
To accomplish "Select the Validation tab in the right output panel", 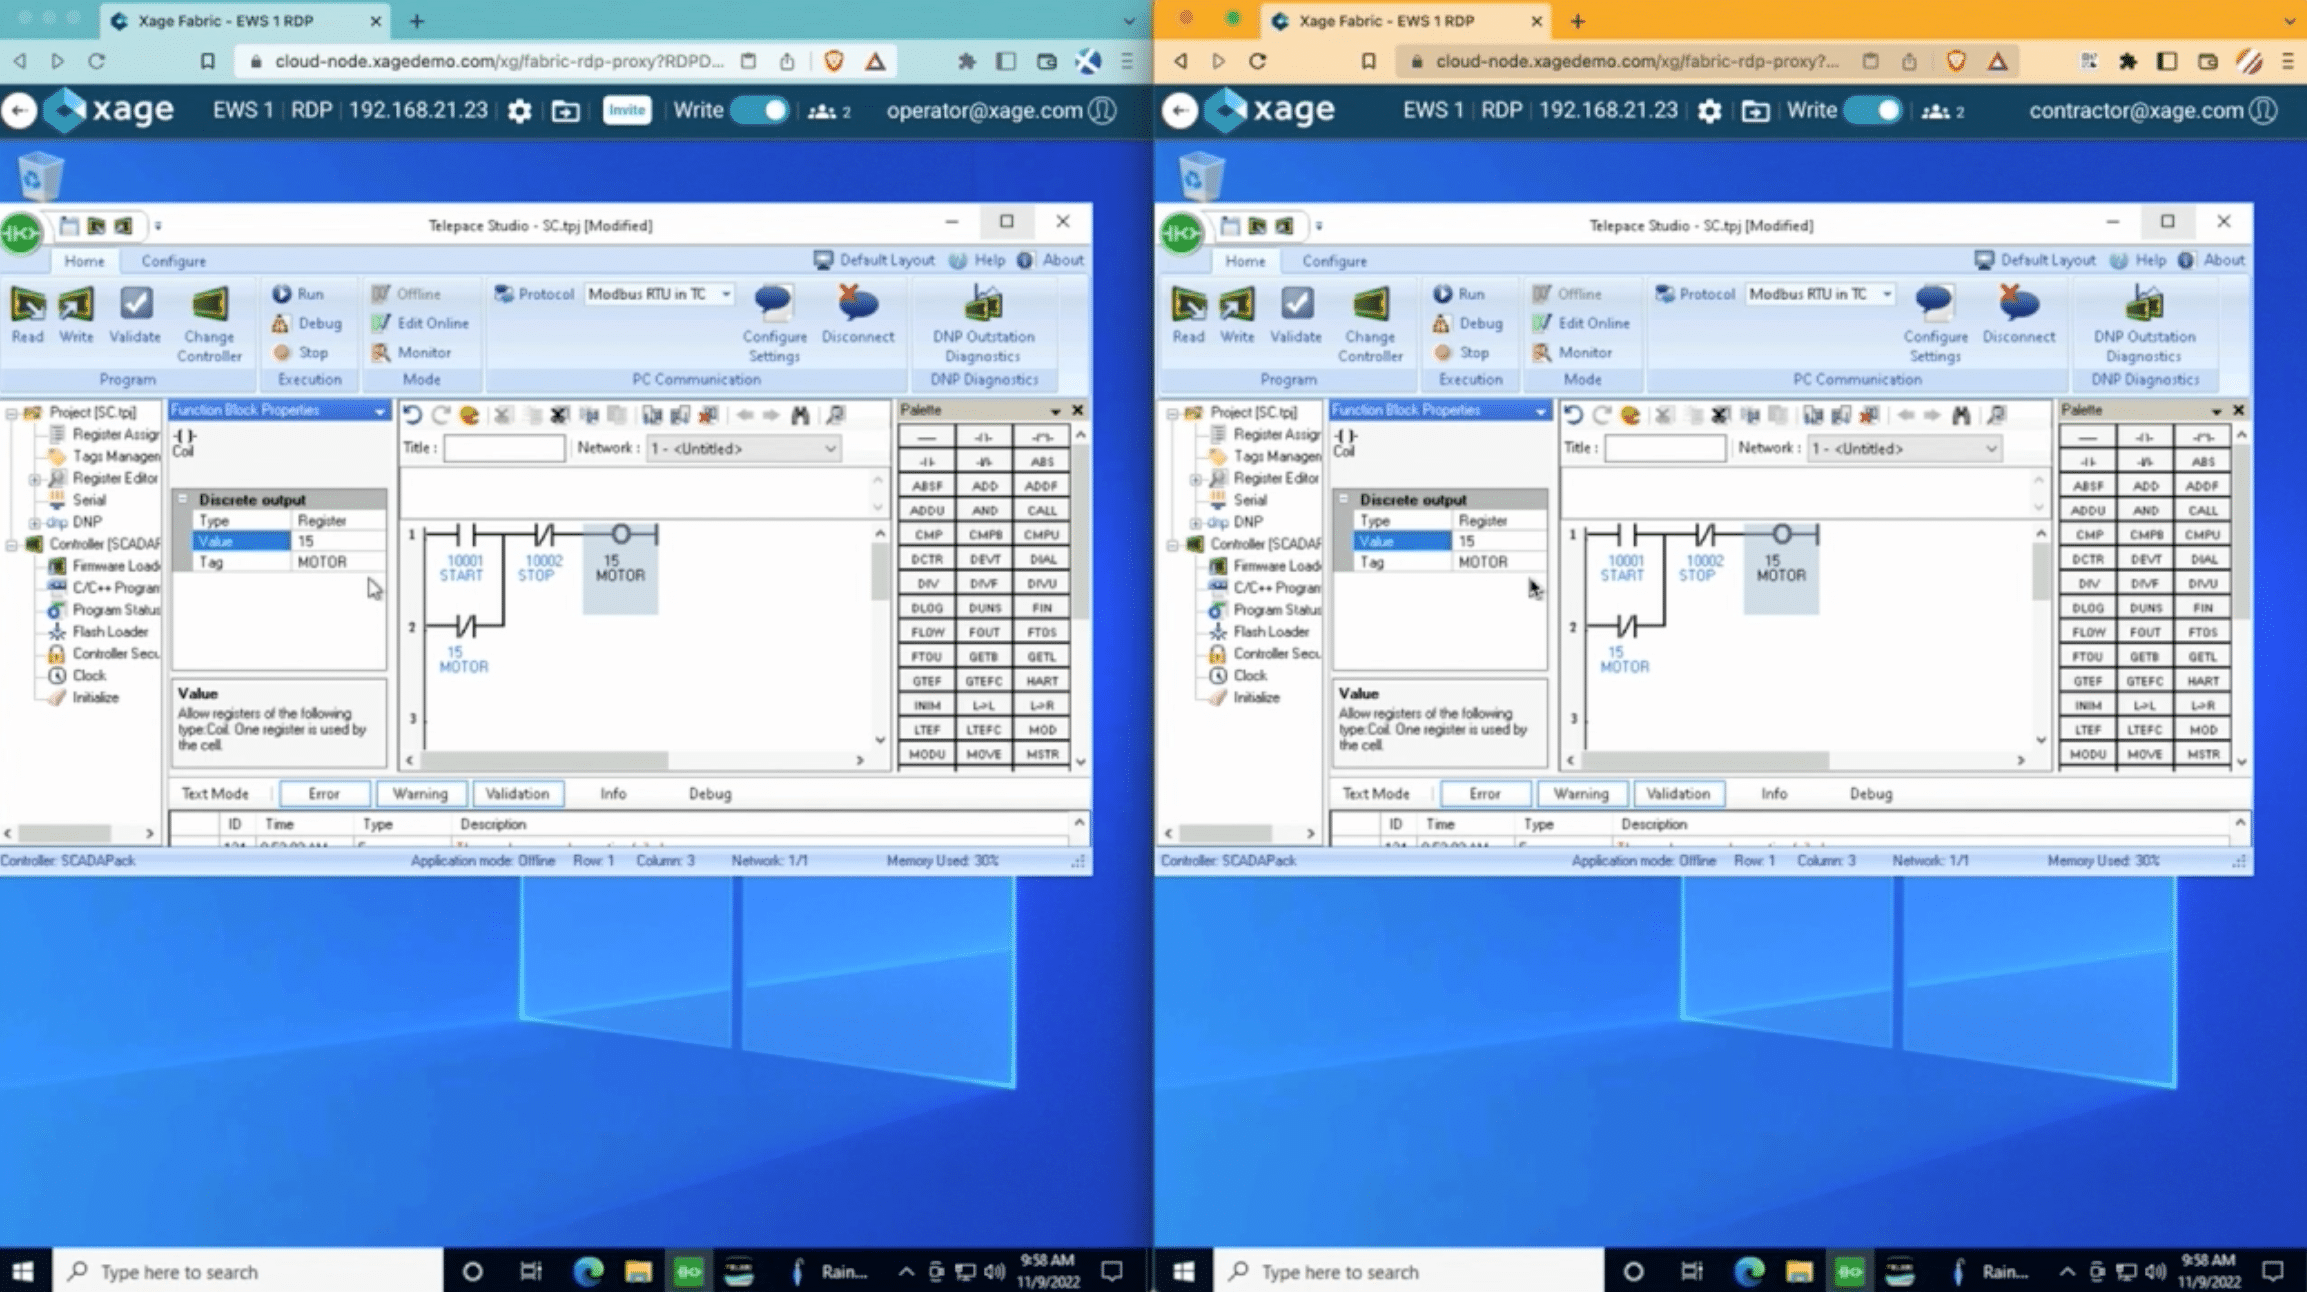I will point(1677,793).
